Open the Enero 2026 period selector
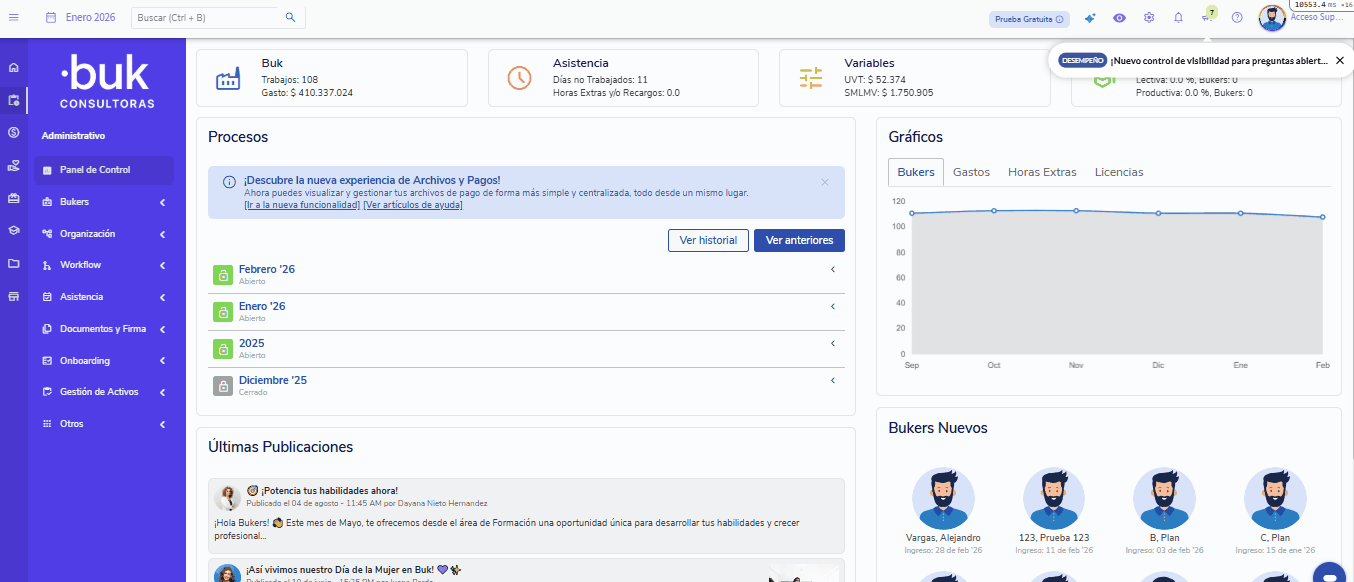This screenshot has height=582, width=1354. [x=81, y=18]
